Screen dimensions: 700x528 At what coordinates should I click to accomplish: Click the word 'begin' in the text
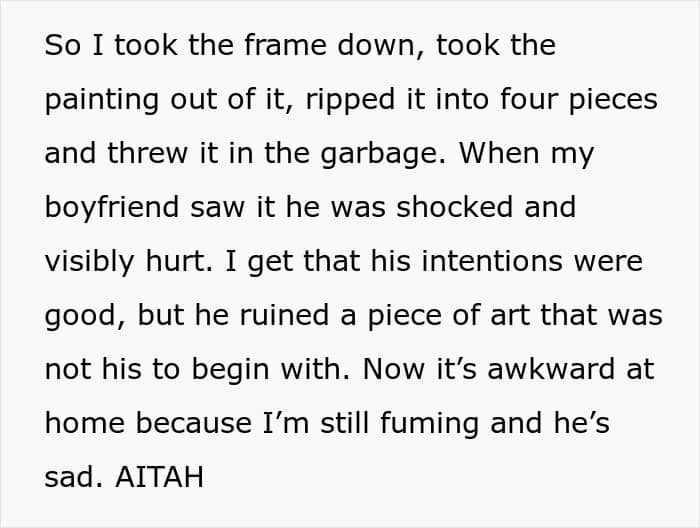[230, 370]
